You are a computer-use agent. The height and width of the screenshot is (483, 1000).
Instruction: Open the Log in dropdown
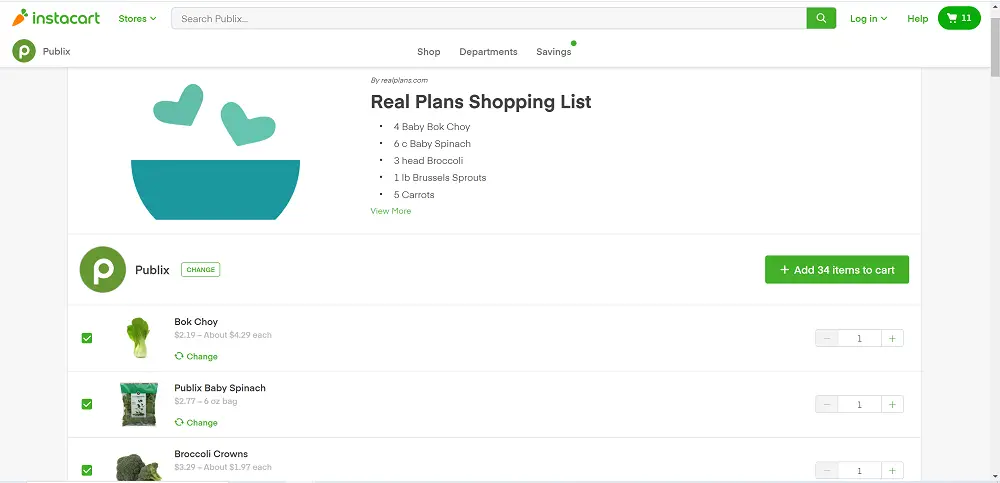click(x=869, y=19)
